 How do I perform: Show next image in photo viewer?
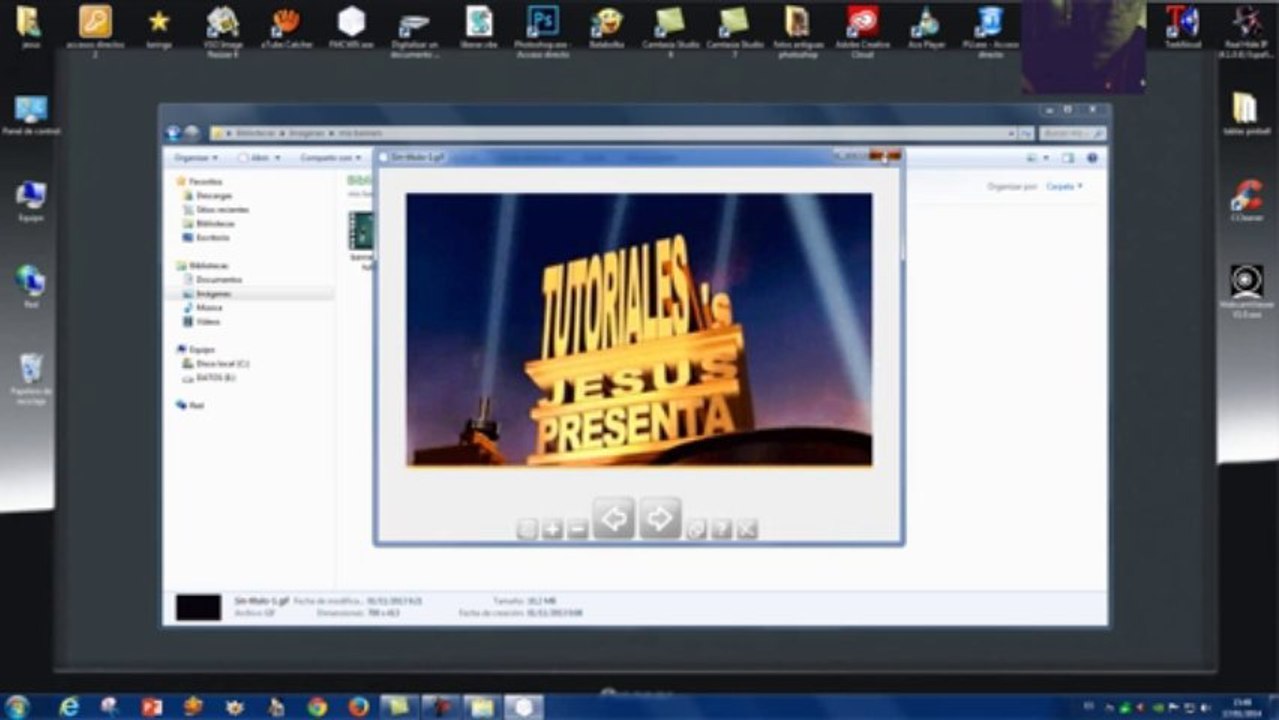(x=660, y=518)
